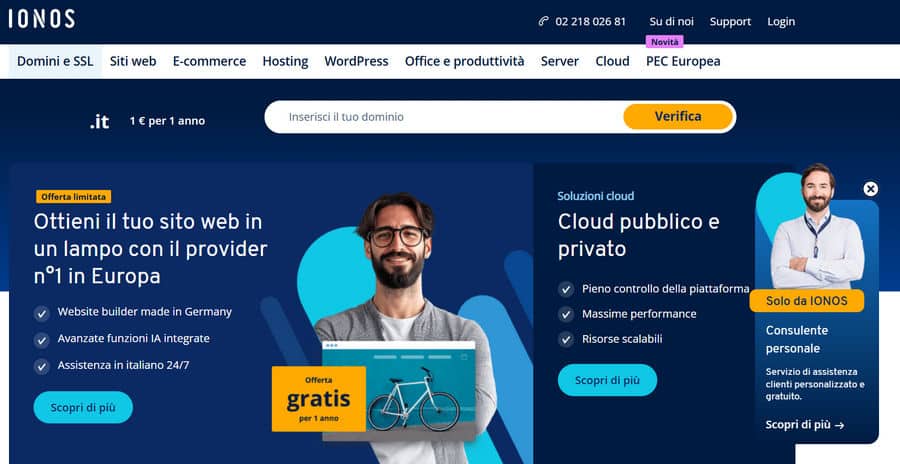Click Scopri di più under Cloud pubblico
Viewport: 900px width, 464px height.
607,380
